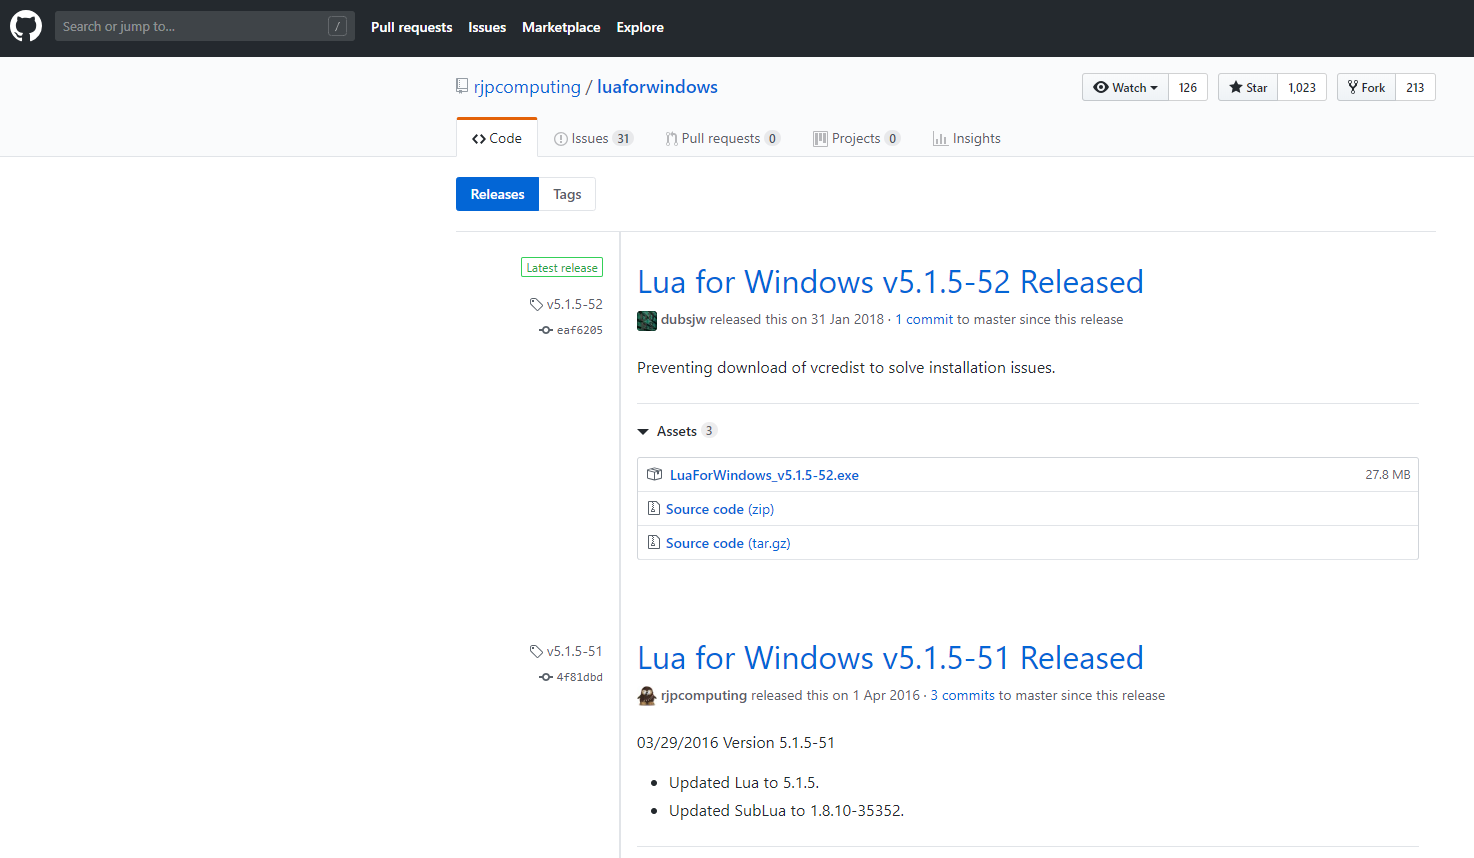
Task: View the 126 watchers count
Action: [1188, 87]
